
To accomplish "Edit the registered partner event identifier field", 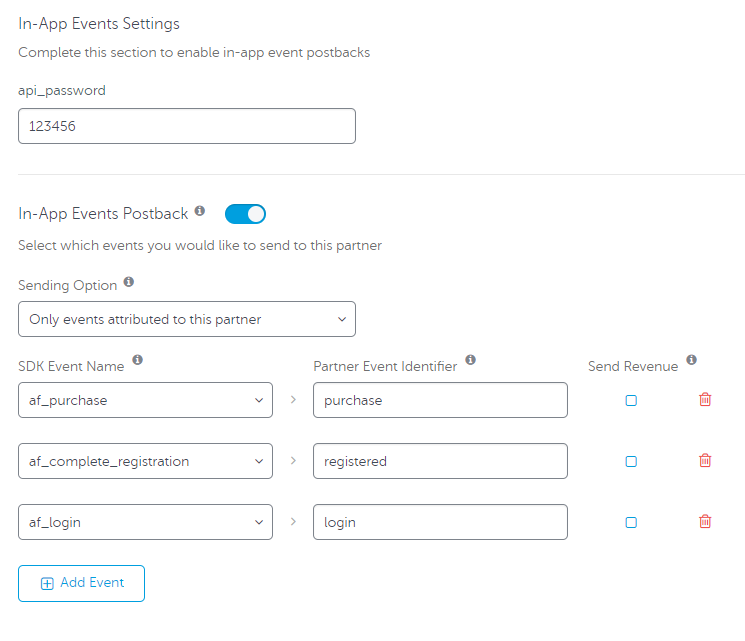I will coord(440,461).
